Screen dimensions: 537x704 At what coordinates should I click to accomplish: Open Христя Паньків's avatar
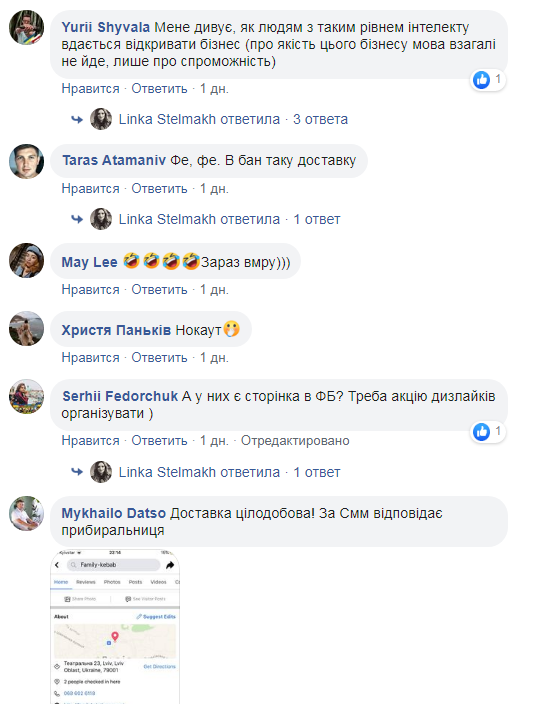tap(26, 329)
